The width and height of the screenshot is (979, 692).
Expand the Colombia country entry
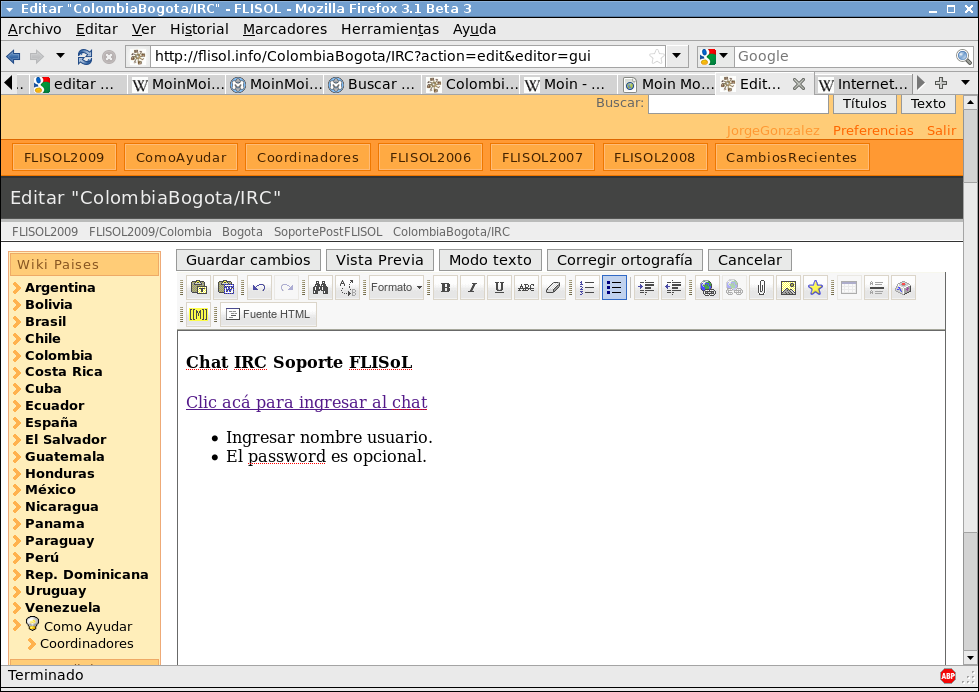pos(59,355)
